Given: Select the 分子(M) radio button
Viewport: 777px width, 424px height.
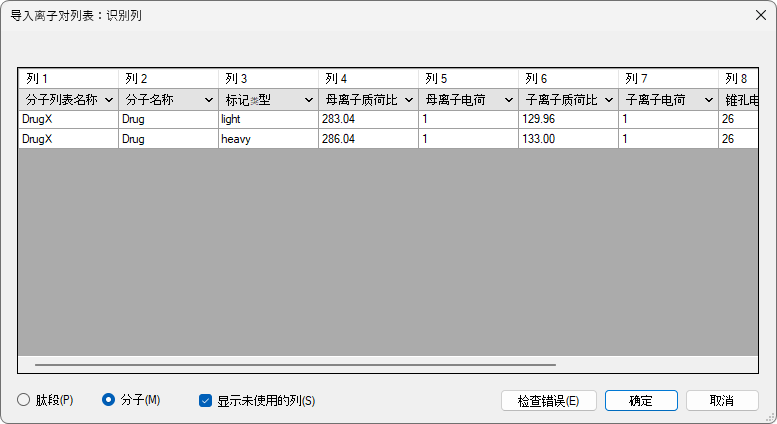Looking at the screenshot, I should point(109,400).
